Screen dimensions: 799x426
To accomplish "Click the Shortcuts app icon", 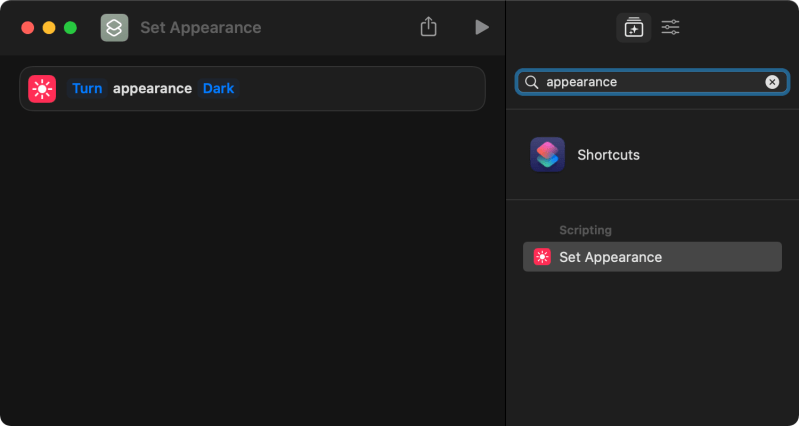I will click(x=547, y=154).
